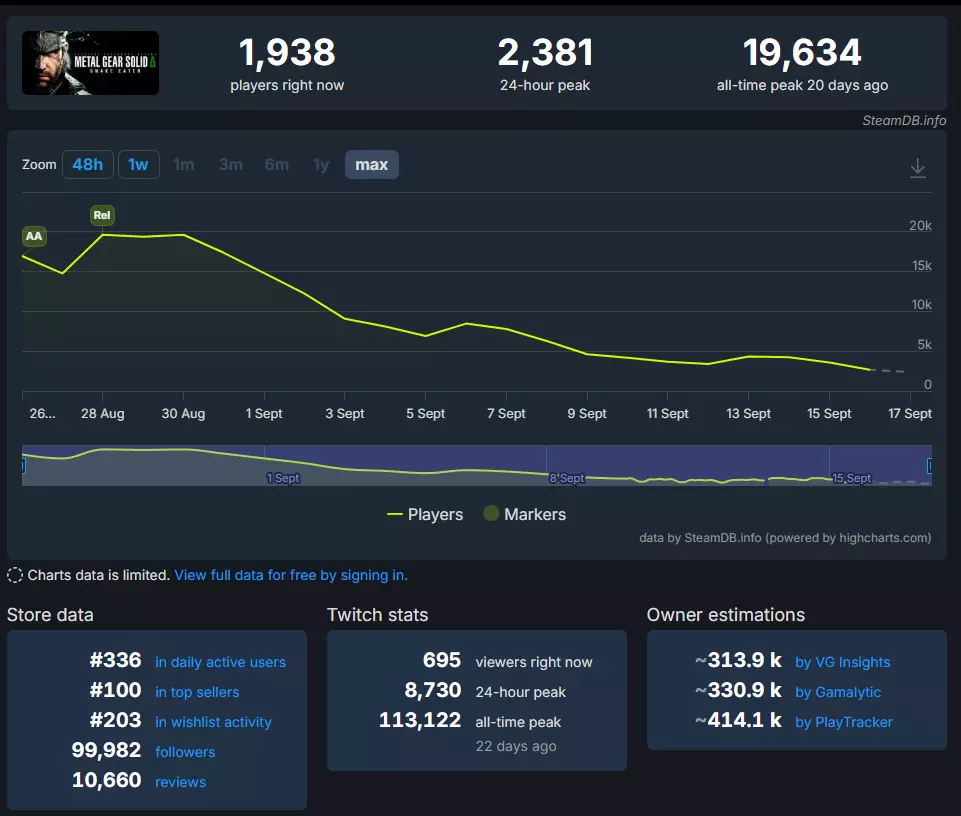Open in wishlist activity link

point(213,722)
